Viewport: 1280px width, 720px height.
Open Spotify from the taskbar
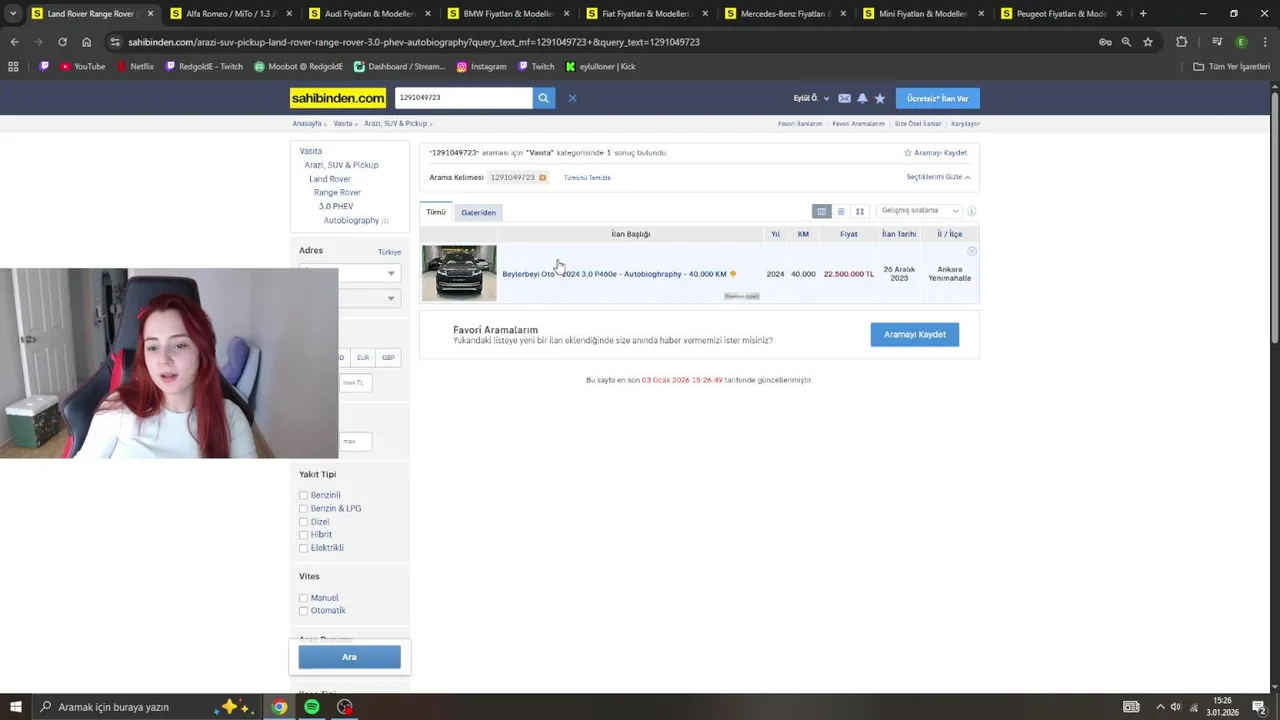point(312,707)
